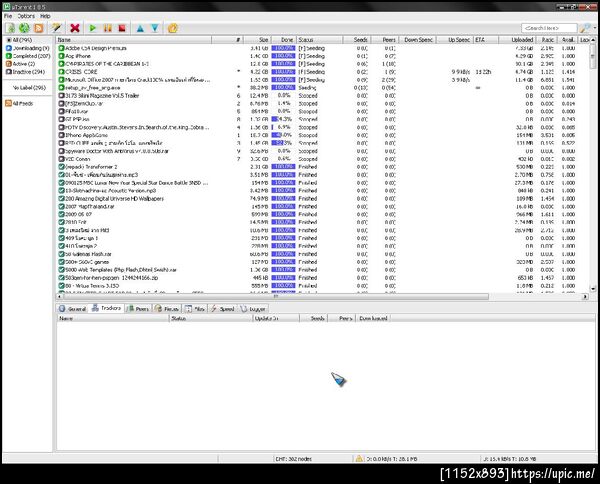600x484 pixels.
Task: Select Downloading category in sidebar
Action: (28, 48)
